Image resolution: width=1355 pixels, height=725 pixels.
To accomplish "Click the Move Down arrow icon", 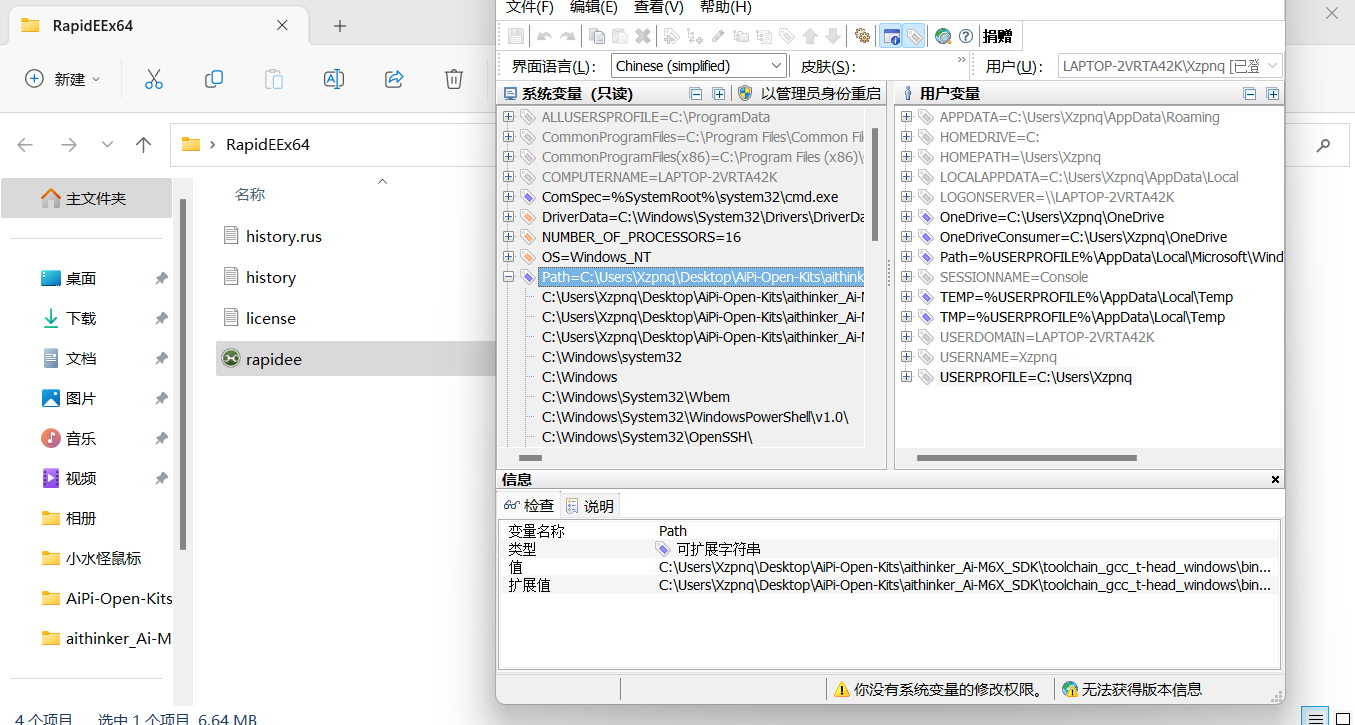I will coord(832,36).
